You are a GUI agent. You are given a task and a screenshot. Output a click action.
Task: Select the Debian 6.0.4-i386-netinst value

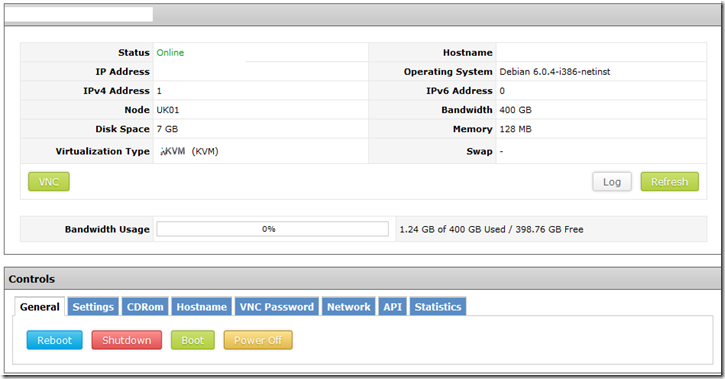pos(554,72)
